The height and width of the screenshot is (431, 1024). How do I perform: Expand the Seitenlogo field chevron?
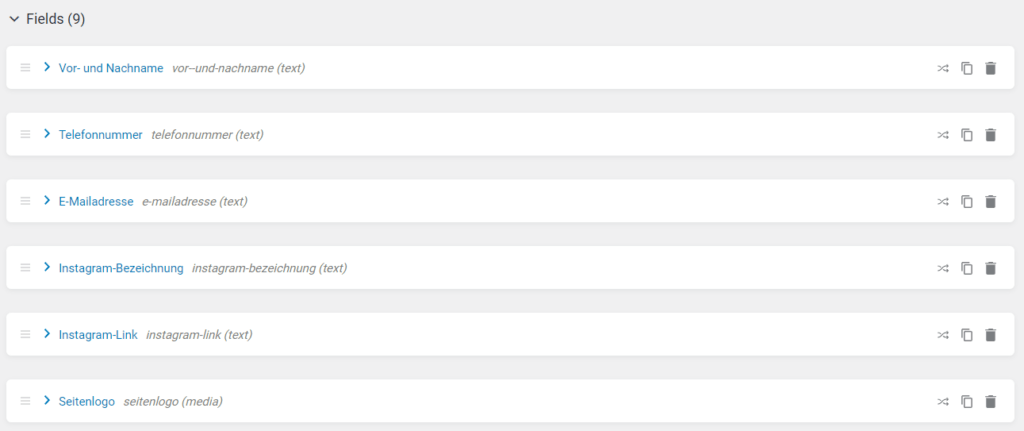(x=47, y=401)
